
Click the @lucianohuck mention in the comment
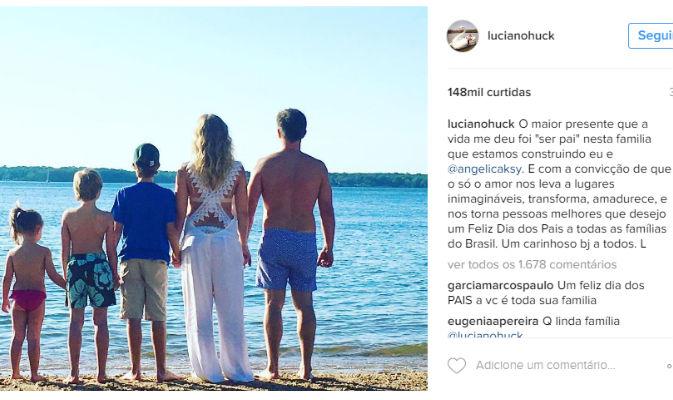[485, 334]
